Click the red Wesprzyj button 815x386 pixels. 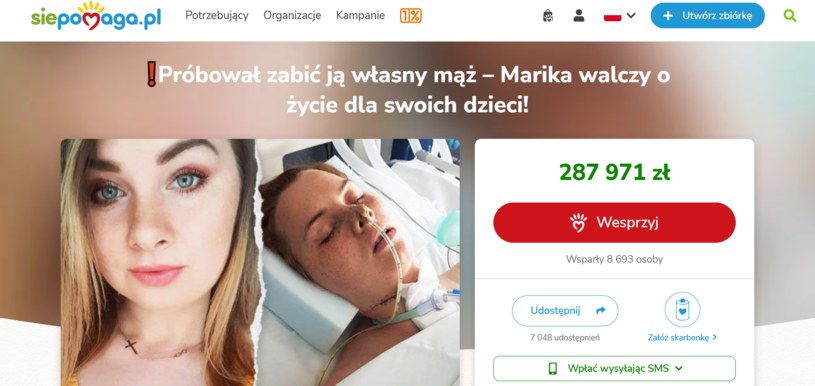614,222
